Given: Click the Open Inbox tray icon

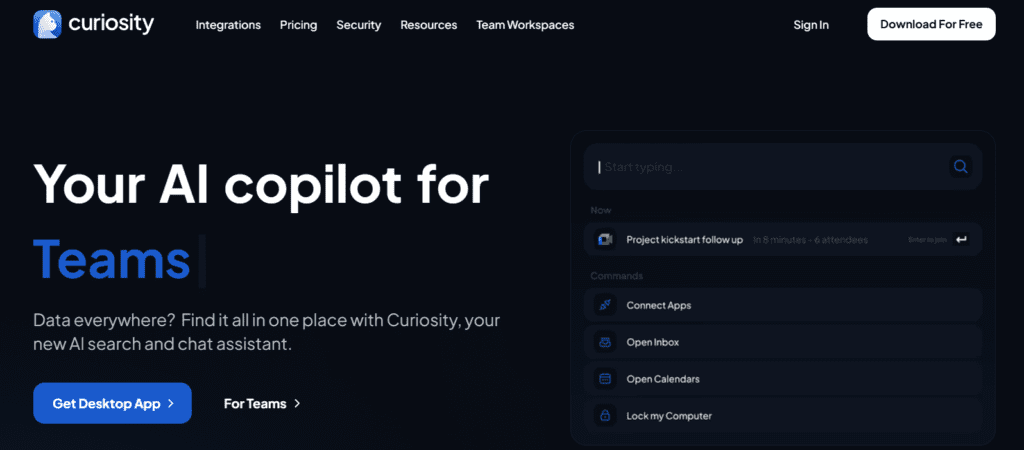Looking at the screenshot, I should 604,342.
